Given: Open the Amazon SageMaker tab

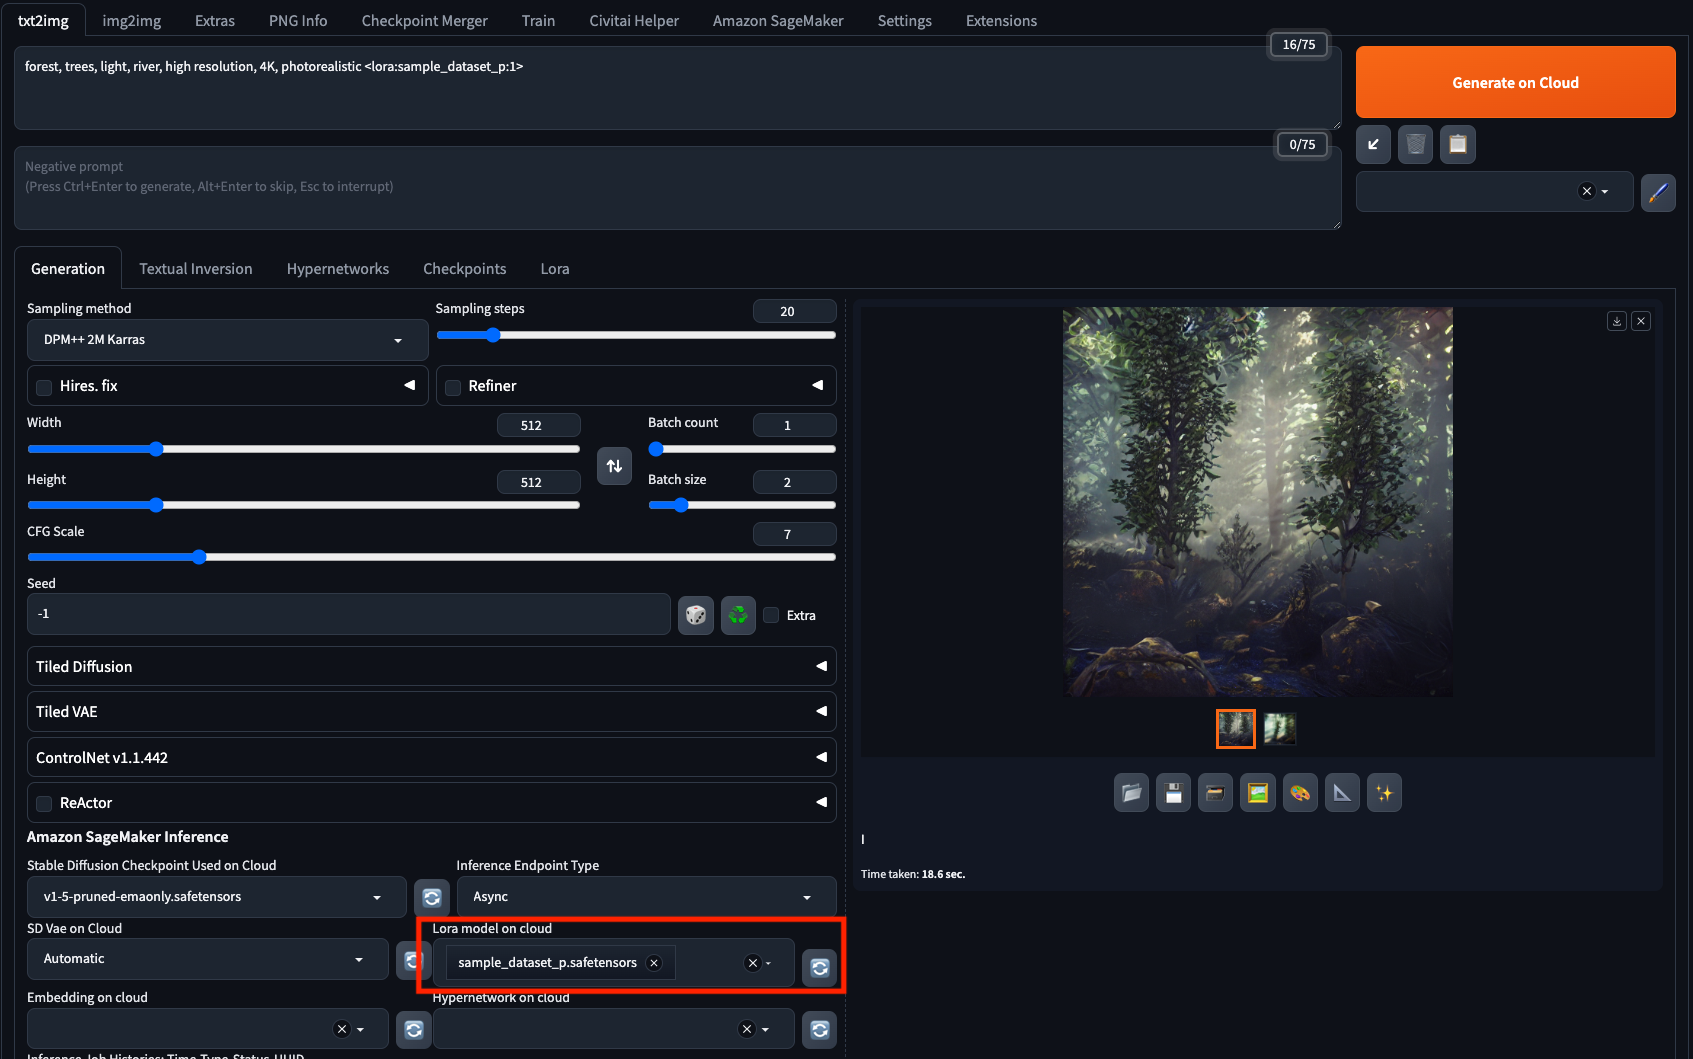Looking at the screenshot, I should (x=778, y=20).
